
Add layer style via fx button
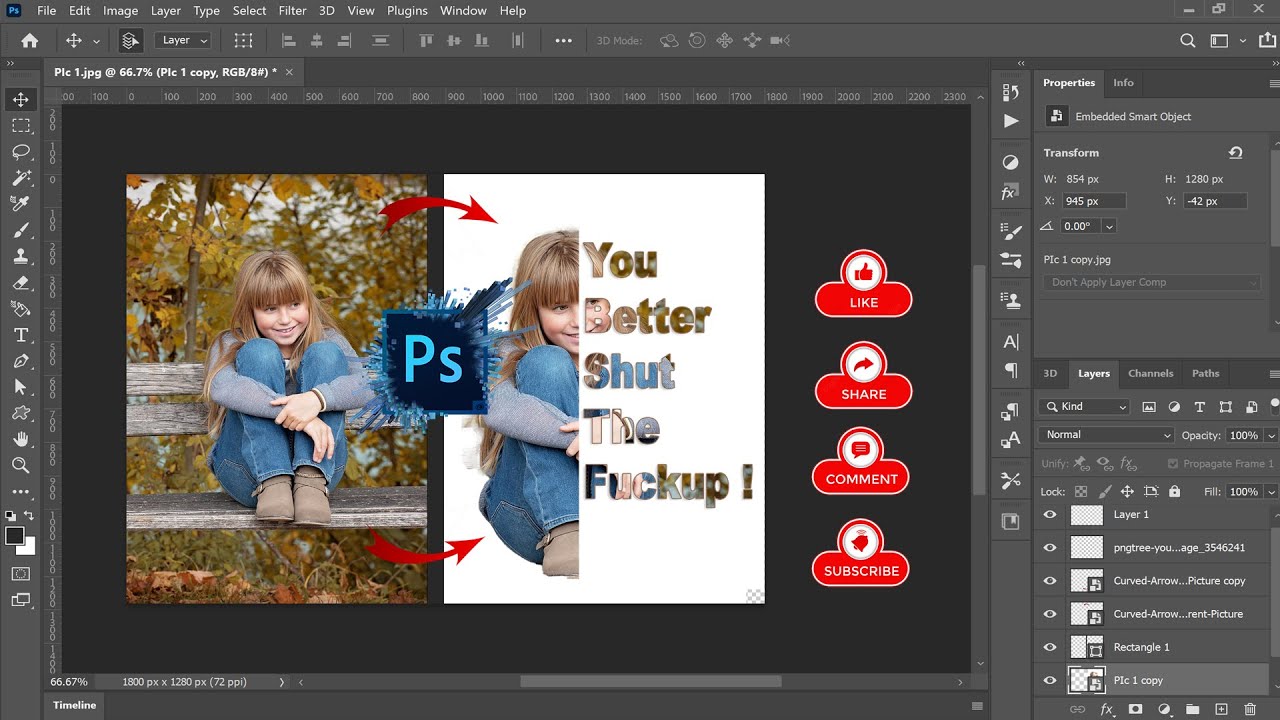click(x=1107, y=709)
